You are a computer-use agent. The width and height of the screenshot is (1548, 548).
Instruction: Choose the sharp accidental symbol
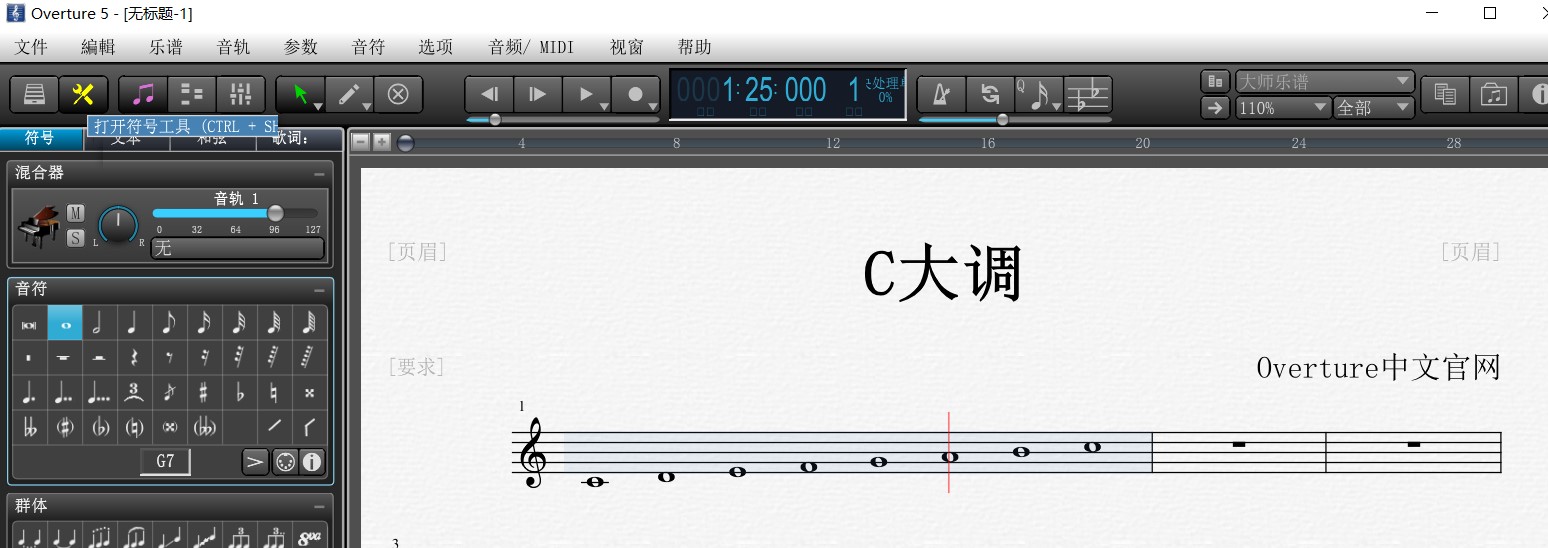click(x=204, y=392)
